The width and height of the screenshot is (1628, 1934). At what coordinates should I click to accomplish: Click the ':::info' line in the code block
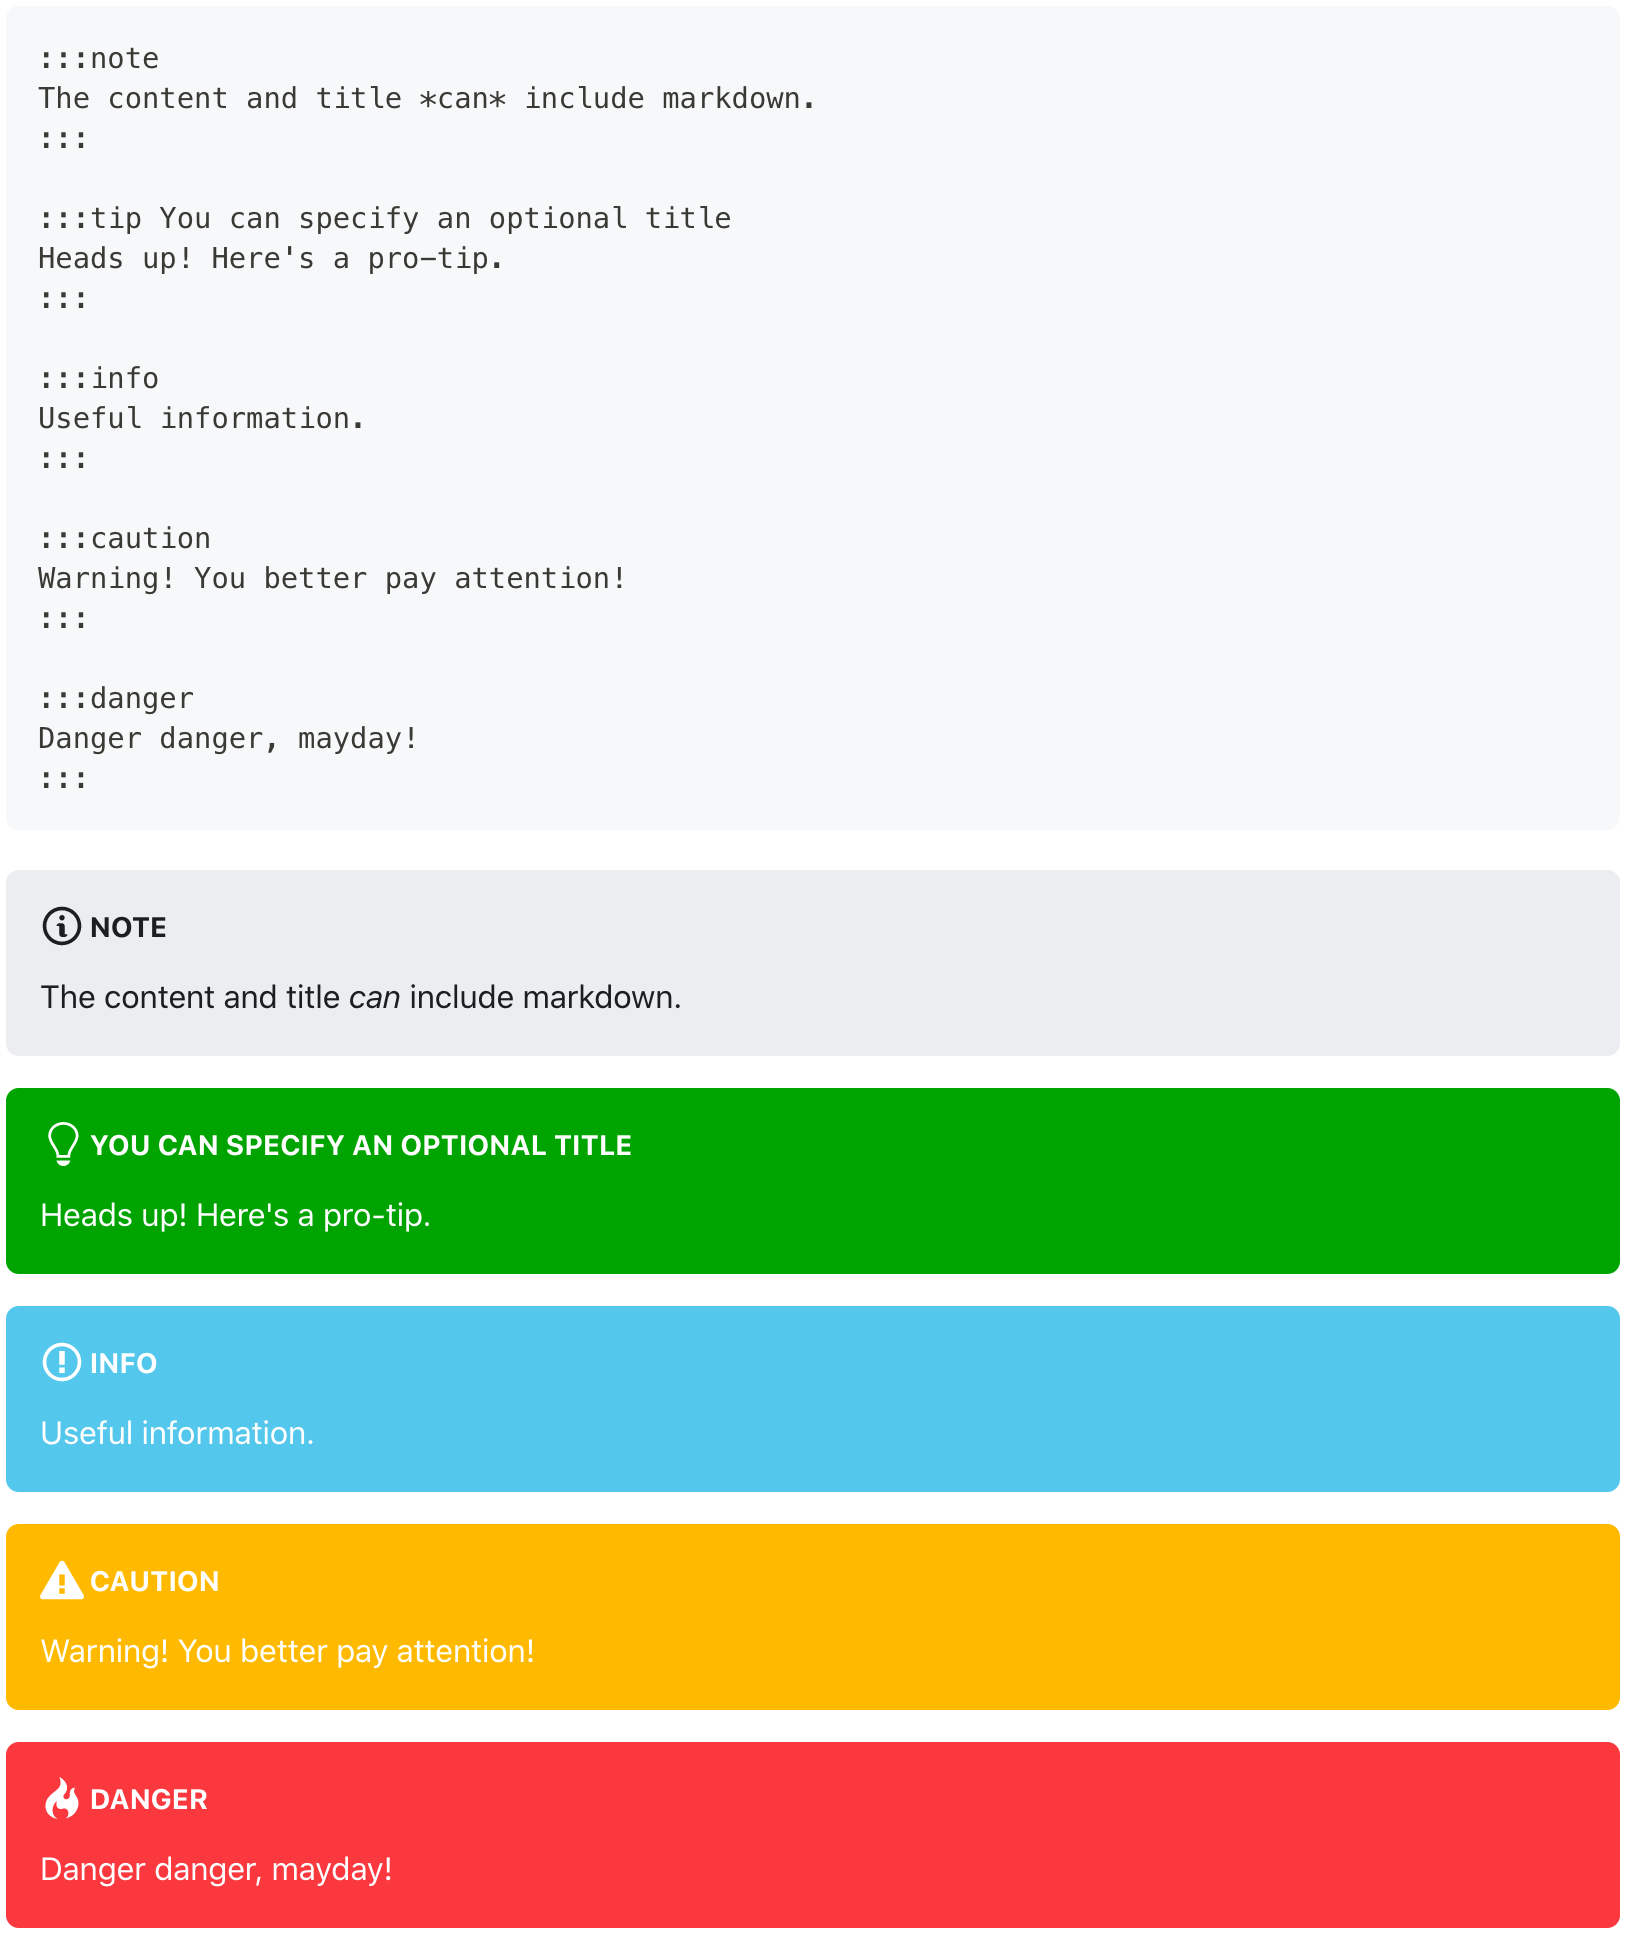pos(98,379)
